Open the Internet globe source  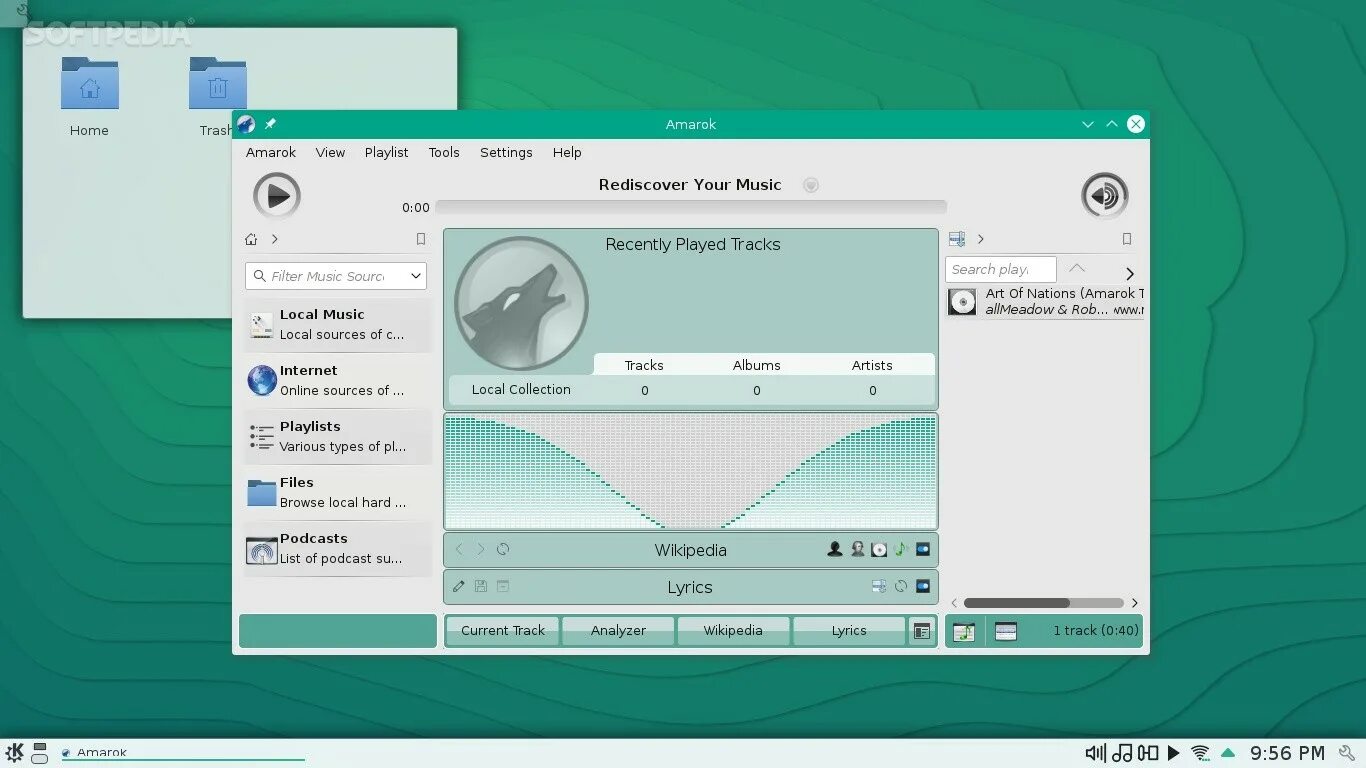pyautogui.click(x=338, y=380)
